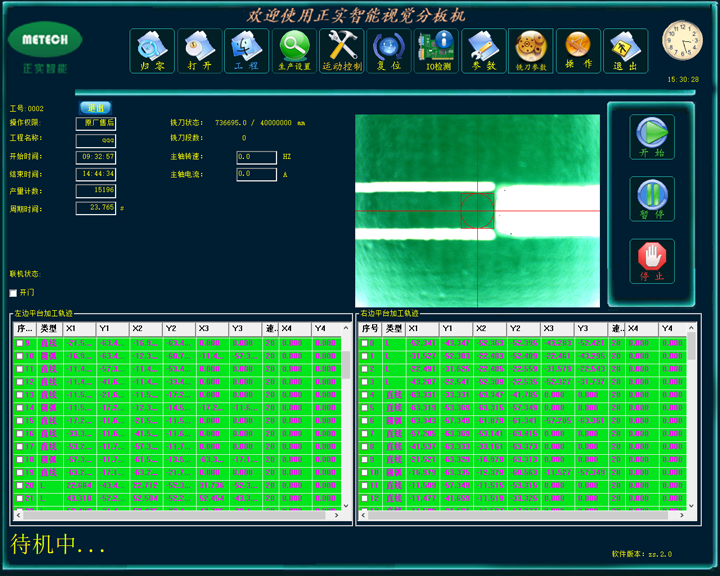The height and width of the screenshot is (576, 720).
Task: Click the 复位 reset icon
Action: point(389,51)
